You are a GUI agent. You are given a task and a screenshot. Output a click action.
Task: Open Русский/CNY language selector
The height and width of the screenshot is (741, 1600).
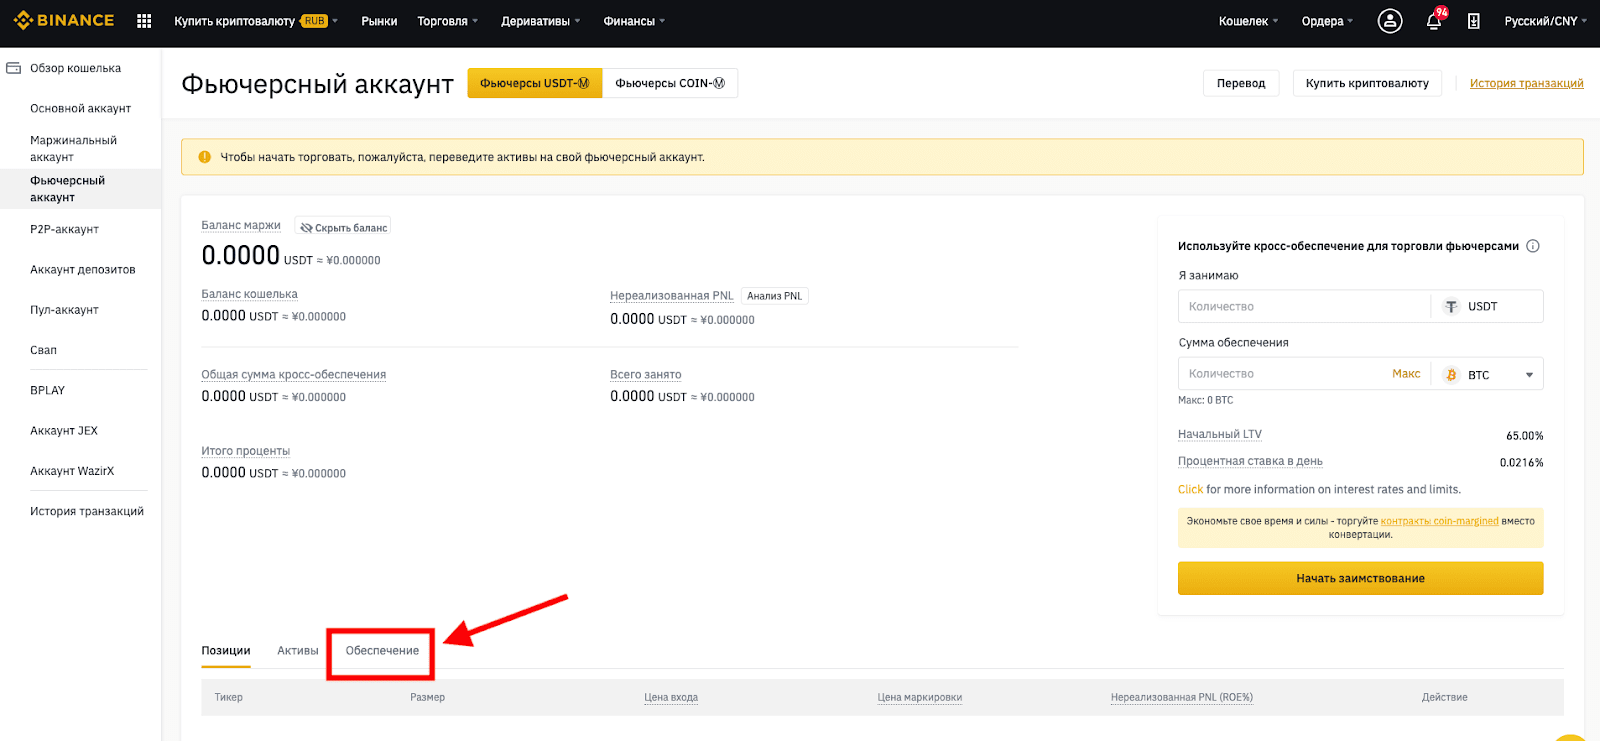tap(1545, 21)
